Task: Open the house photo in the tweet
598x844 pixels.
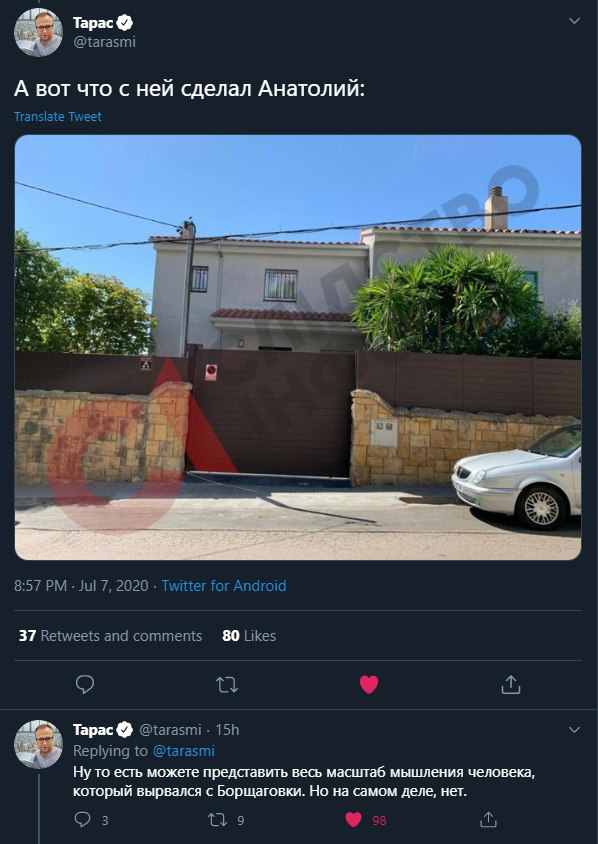Action: pyautogui.click(x=298, y=347)
